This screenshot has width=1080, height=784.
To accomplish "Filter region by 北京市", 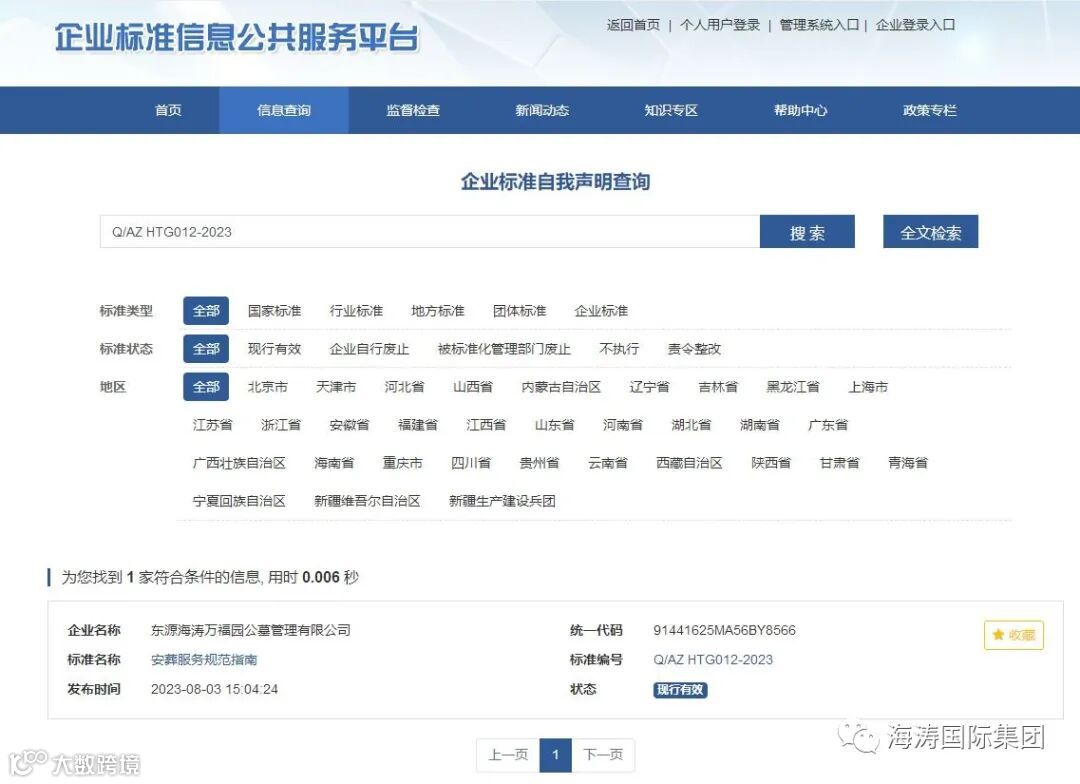I will [267, 386].
